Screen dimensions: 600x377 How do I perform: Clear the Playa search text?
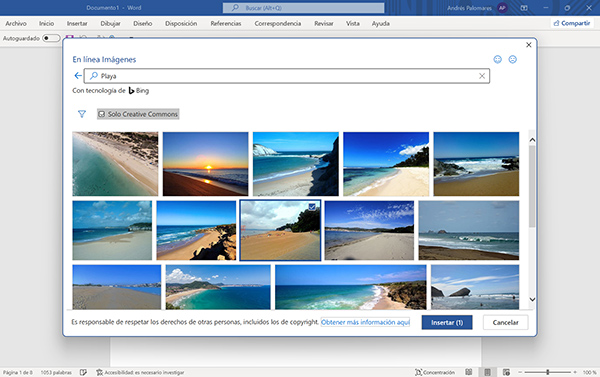[482, 76]
